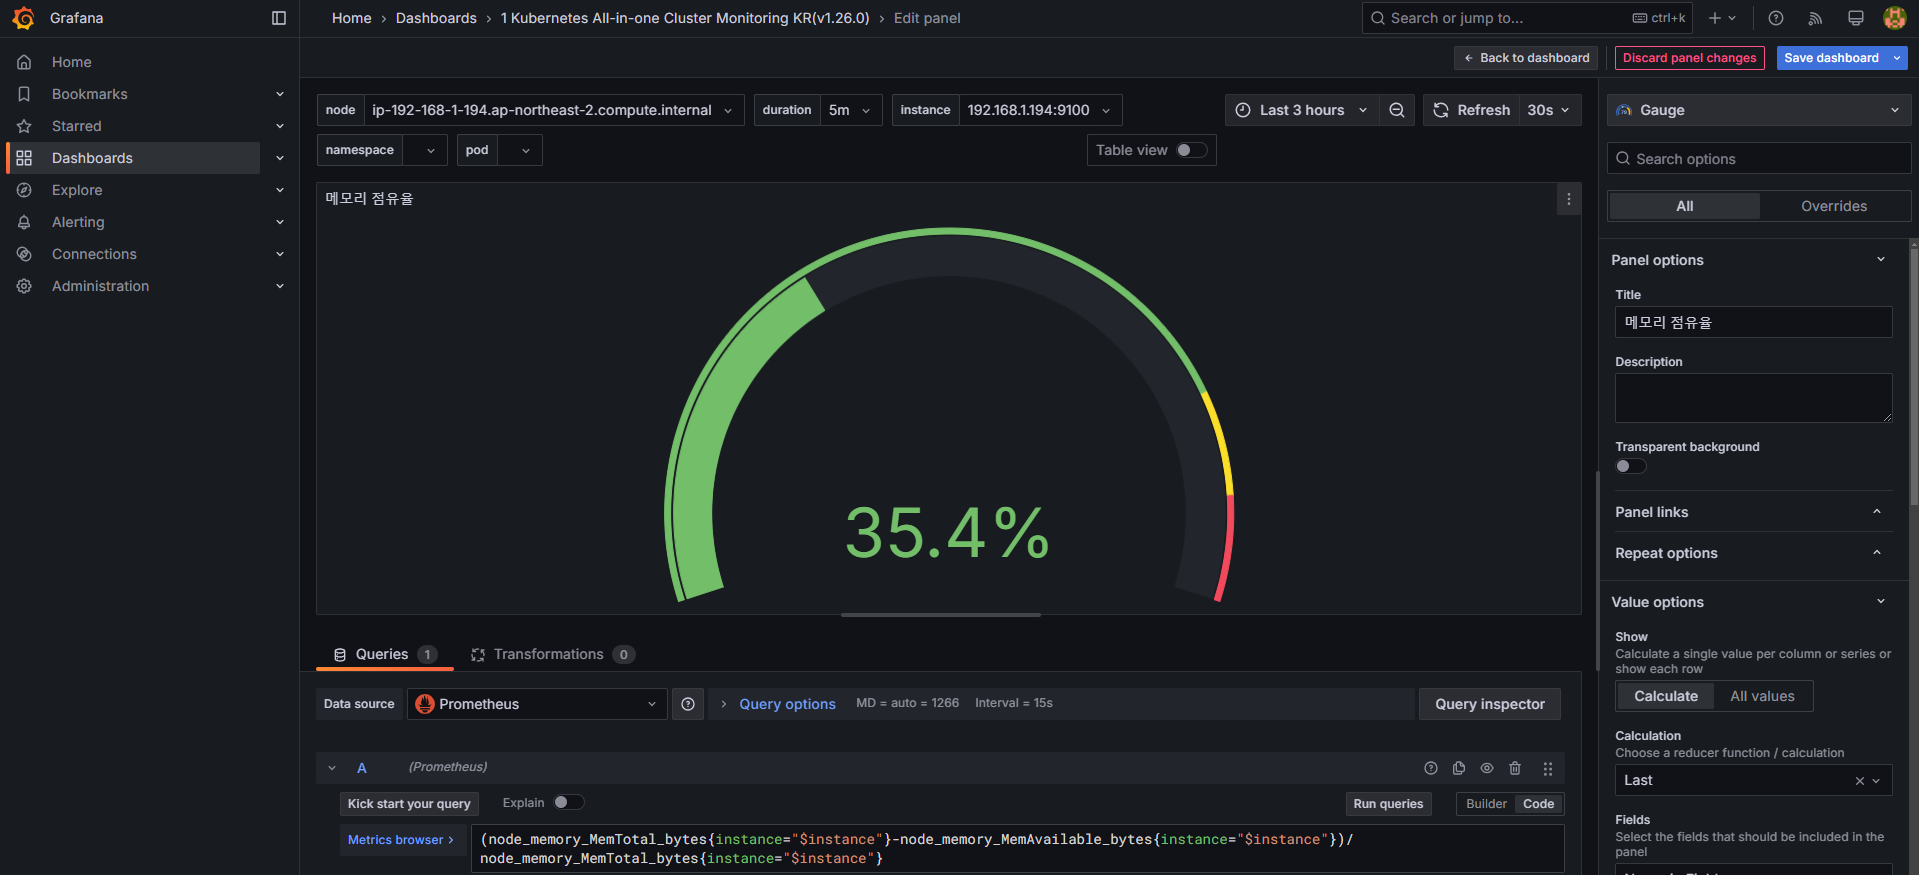Click the monitor icon in top bar

pyautogui.click(x=1856, y=18)
